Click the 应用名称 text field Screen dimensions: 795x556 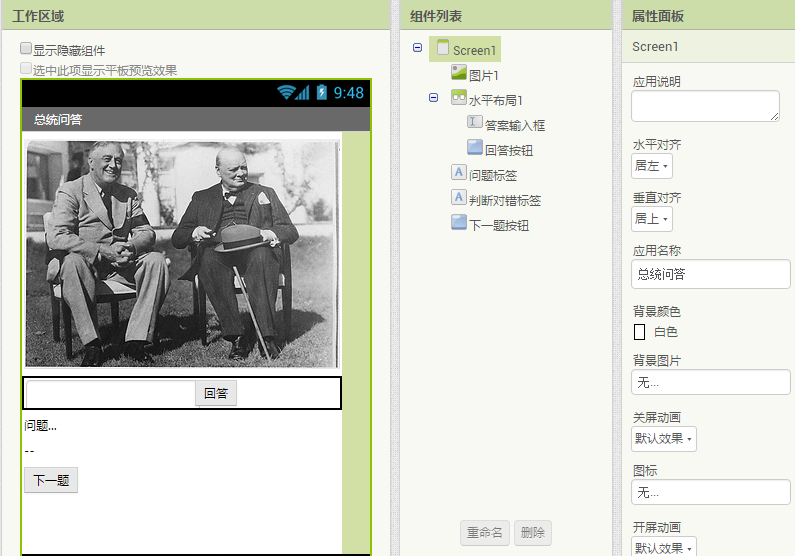710,274
